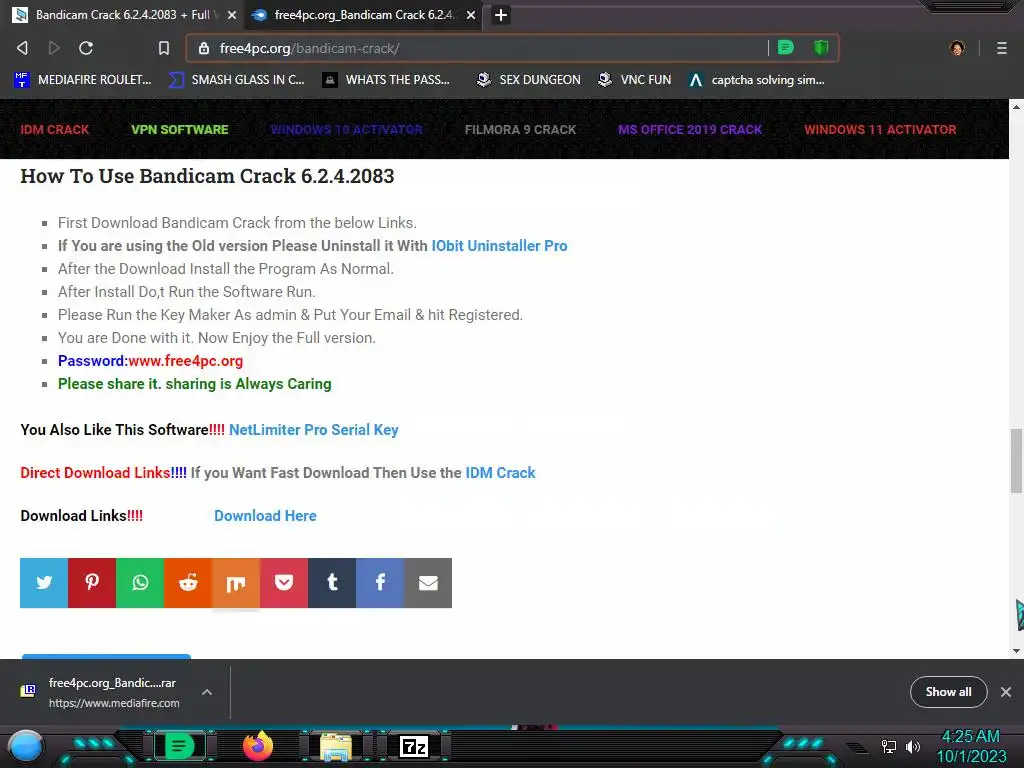This screenshot has width=1024, height=768.
Task: Open the green chat app in taskbar
Action: click(x=180, y=746)
